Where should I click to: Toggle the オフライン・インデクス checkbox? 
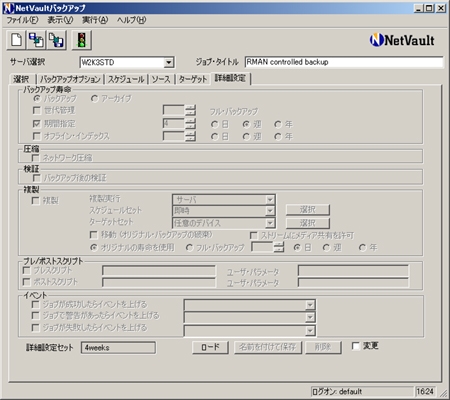tap(37, 136)
